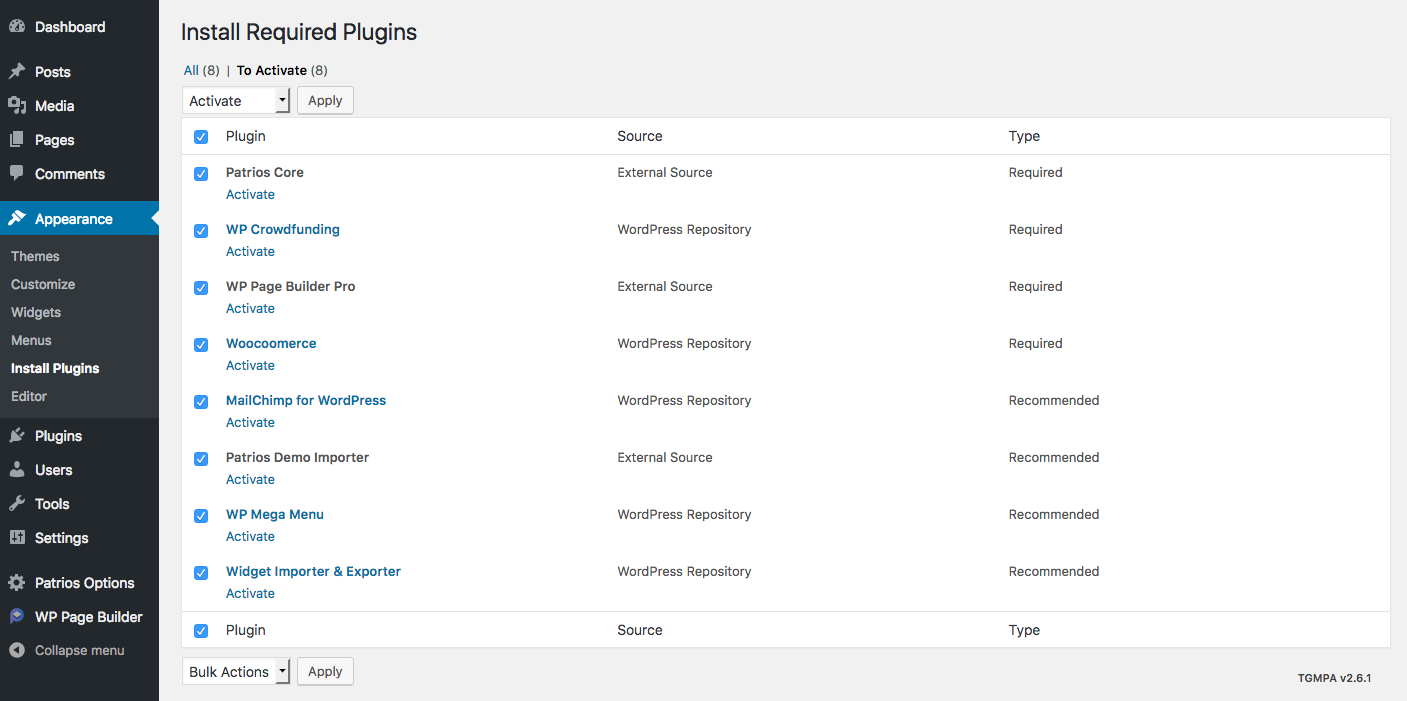Open the Customize submenu item

43,284
